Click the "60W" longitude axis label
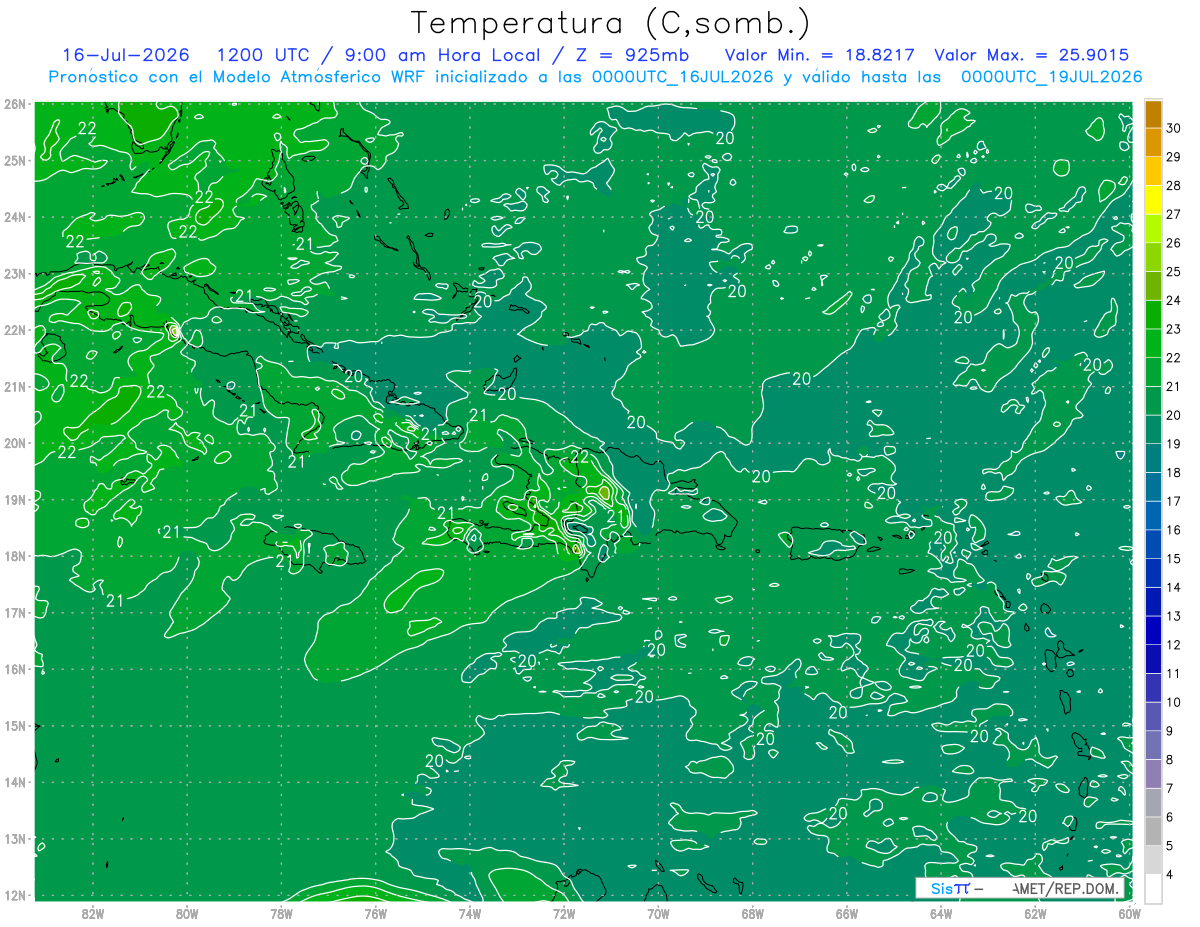1200x927 pixels. 1129,914
